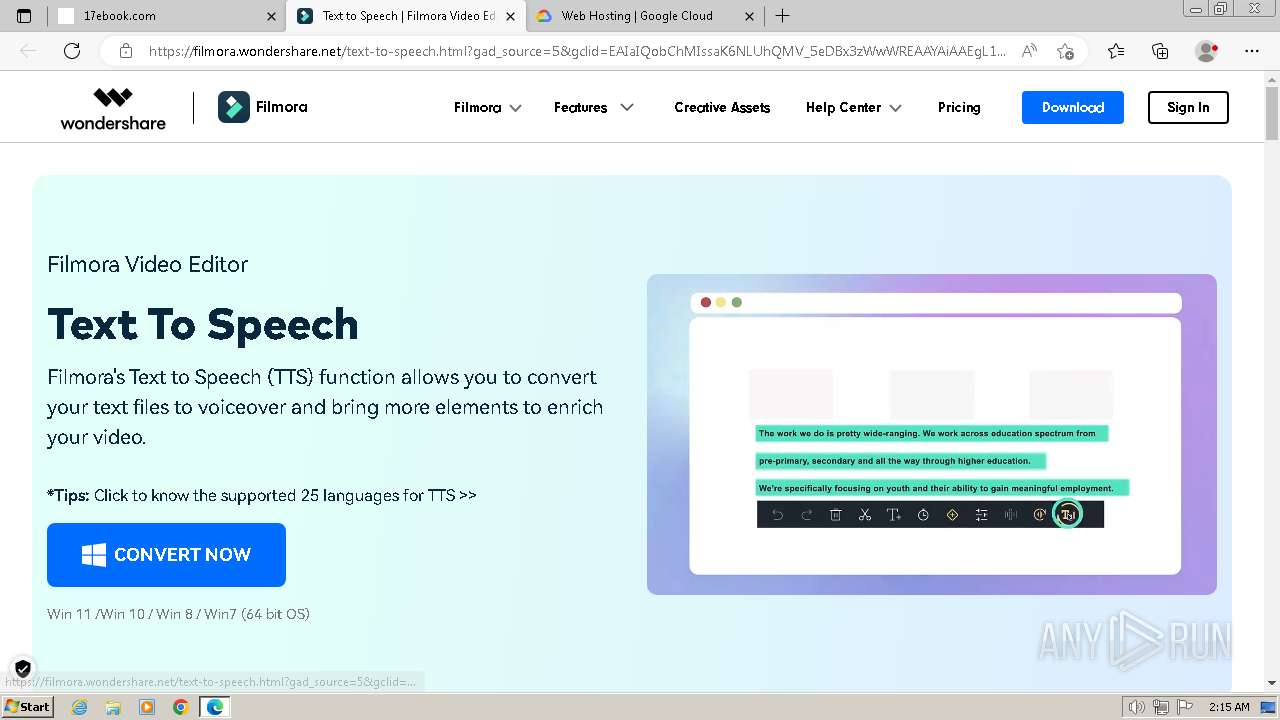The image size is (1280, 720).
Task: Open browser profile avatar
Action: pyautogui.click(x=1206, y=51)
